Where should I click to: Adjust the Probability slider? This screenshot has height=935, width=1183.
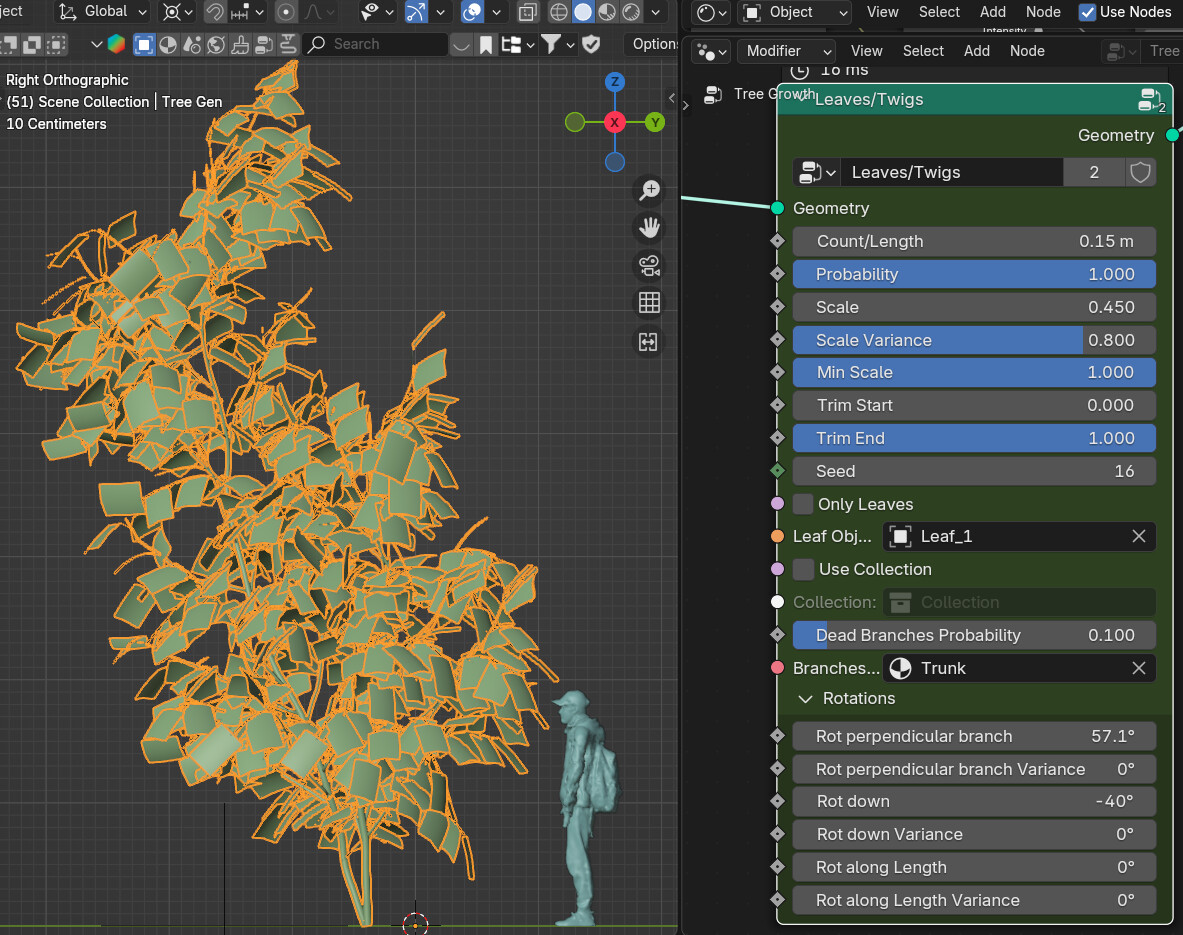(x=974, y=274)
